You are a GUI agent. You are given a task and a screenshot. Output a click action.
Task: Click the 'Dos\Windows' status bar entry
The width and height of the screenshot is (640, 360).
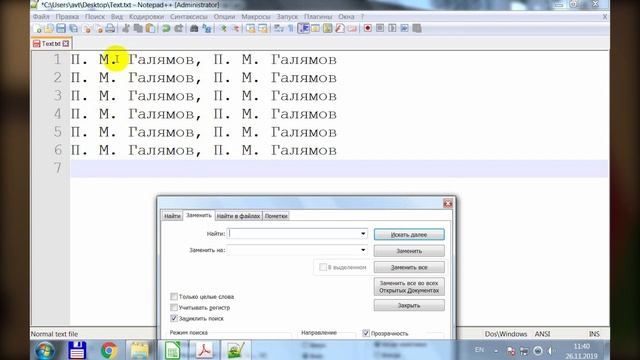(506, 334)
